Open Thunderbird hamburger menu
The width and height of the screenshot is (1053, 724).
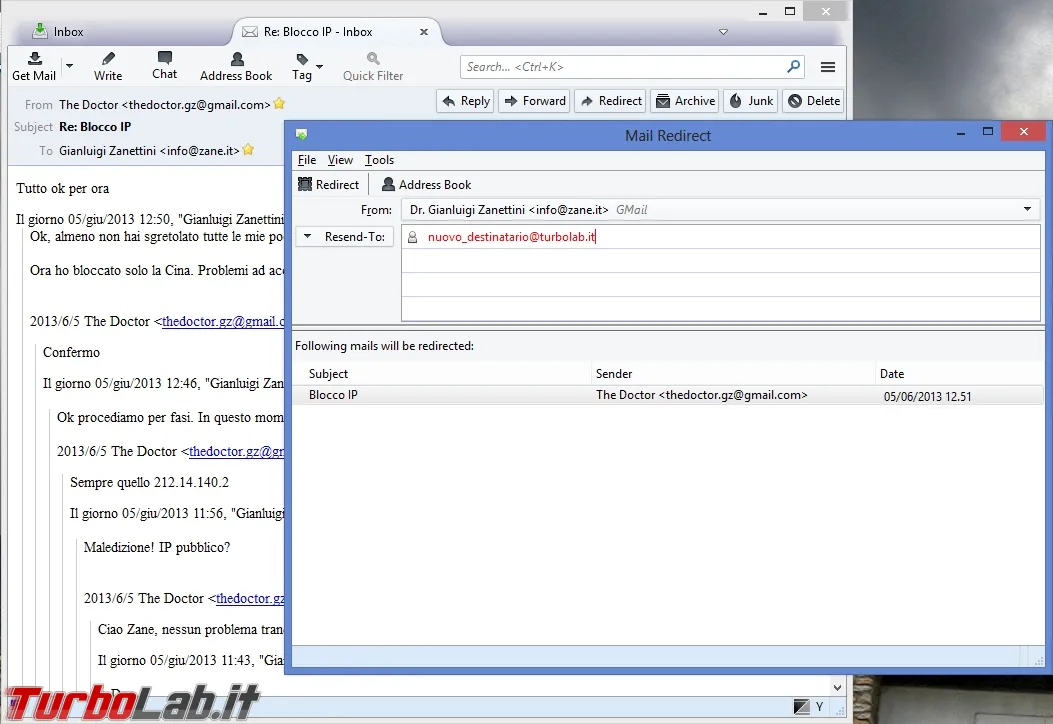[x=827, y=66]
